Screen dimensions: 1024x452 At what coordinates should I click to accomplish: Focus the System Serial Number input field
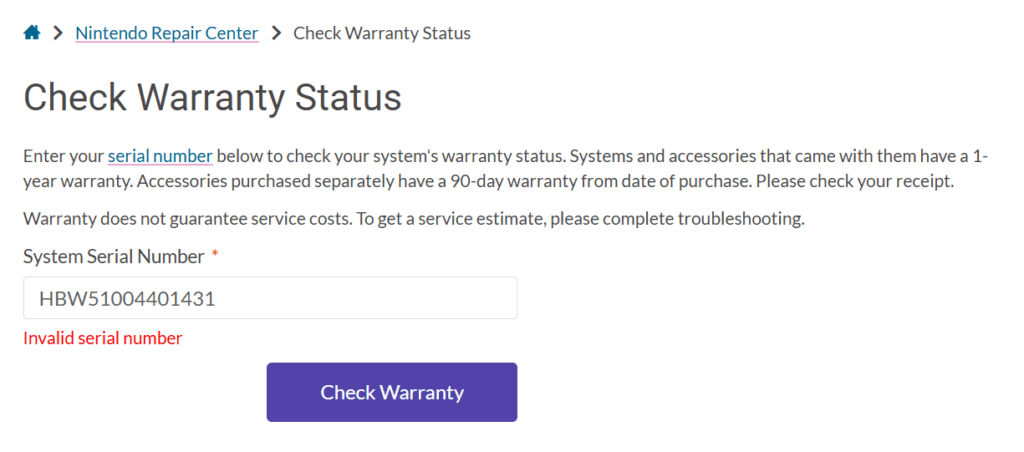(x=270, y=299)
